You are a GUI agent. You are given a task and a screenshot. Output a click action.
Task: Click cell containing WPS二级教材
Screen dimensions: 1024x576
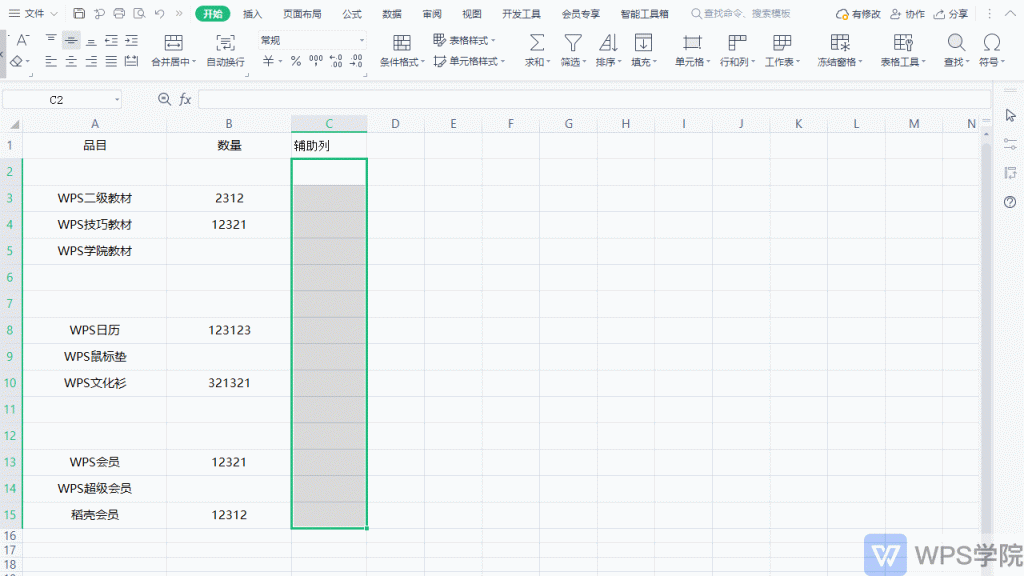pyautogui.click(x=95, y=198)
